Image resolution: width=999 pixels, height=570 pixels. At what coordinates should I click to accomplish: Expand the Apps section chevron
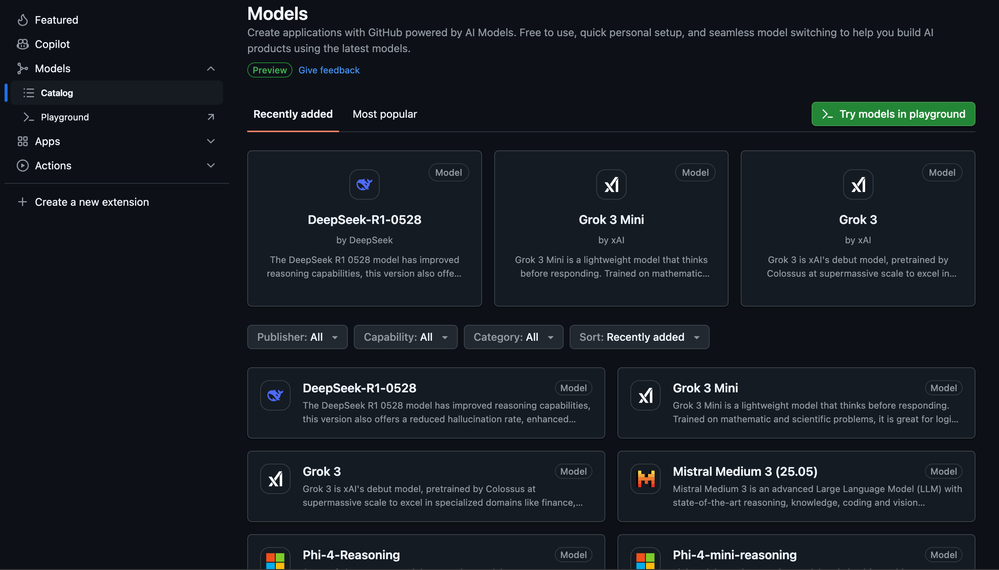point(211,141)
